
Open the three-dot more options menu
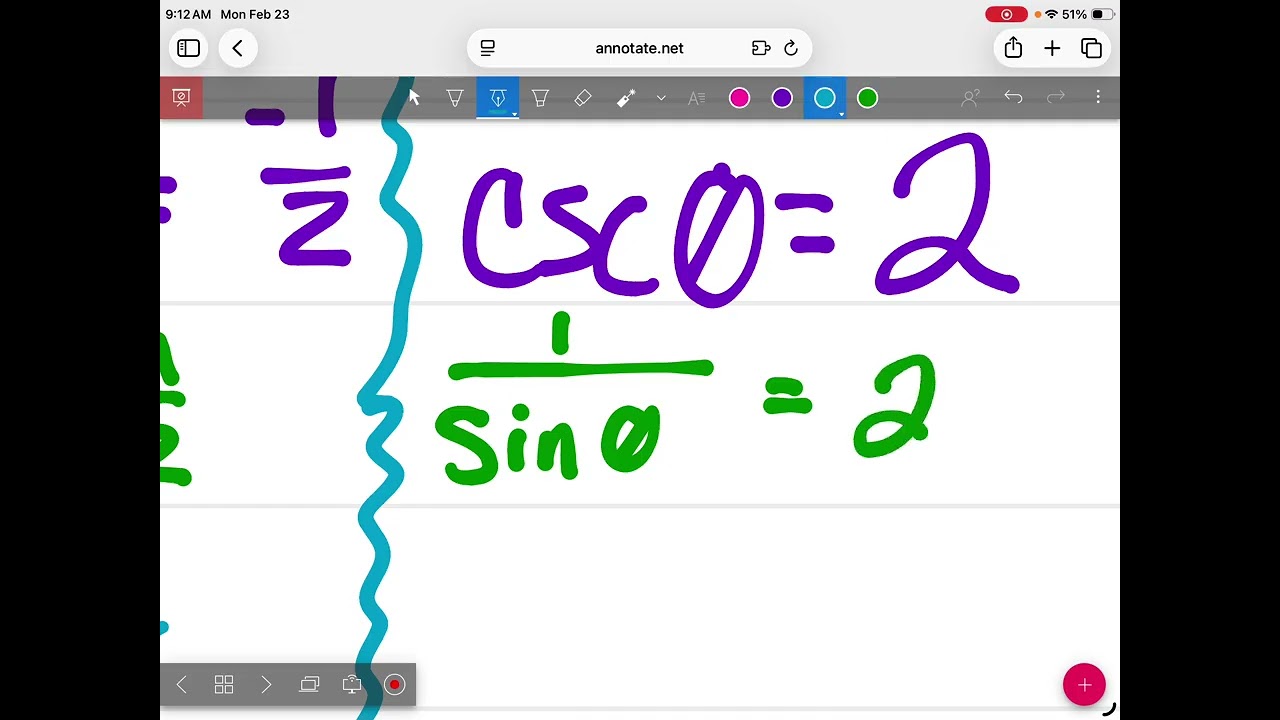tap(1098, 97)
